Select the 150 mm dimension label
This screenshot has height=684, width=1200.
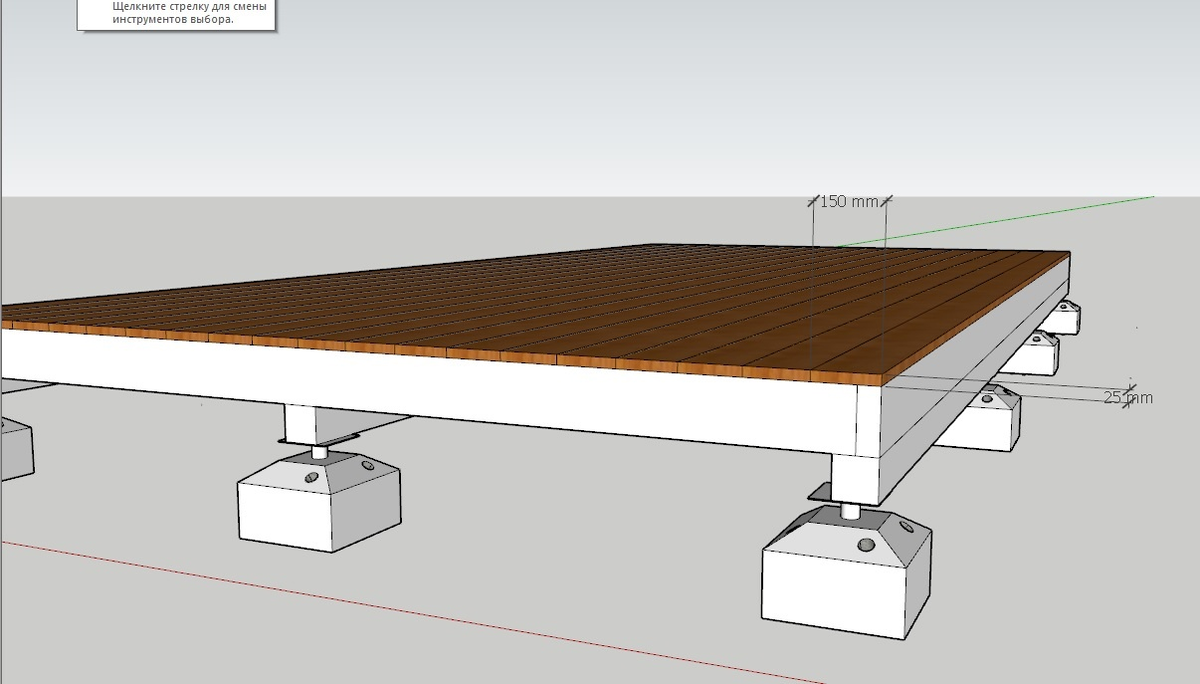point(849,202)
